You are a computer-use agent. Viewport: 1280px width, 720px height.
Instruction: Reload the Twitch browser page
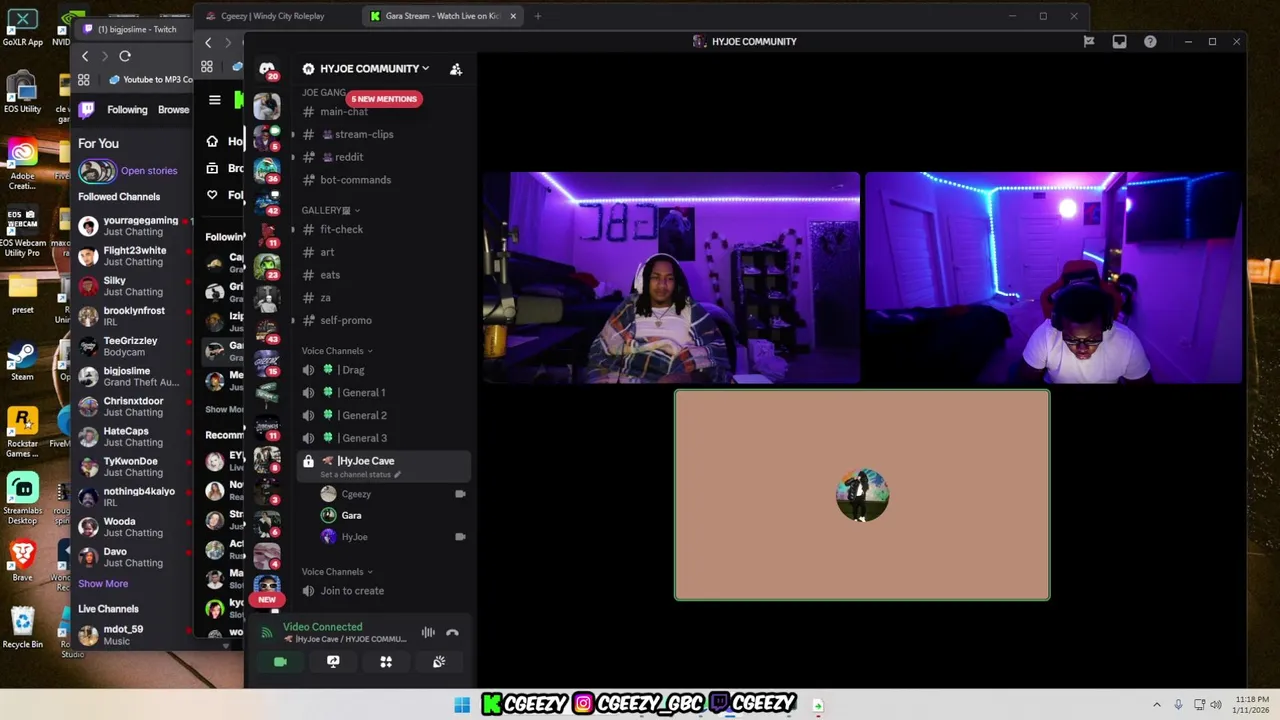tap(125, 56)
